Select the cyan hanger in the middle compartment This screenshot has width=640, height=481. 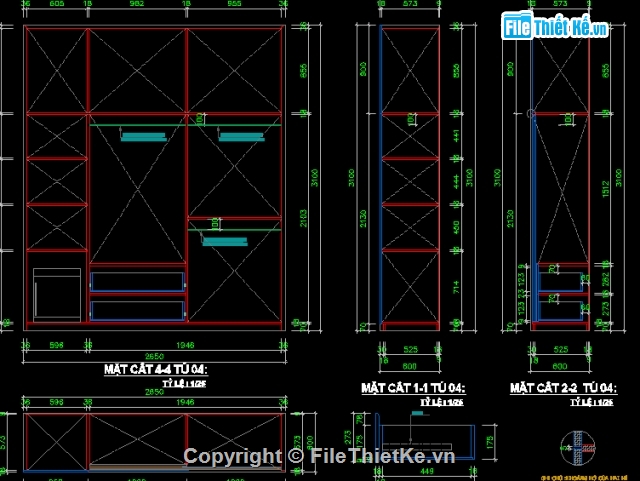144,137
